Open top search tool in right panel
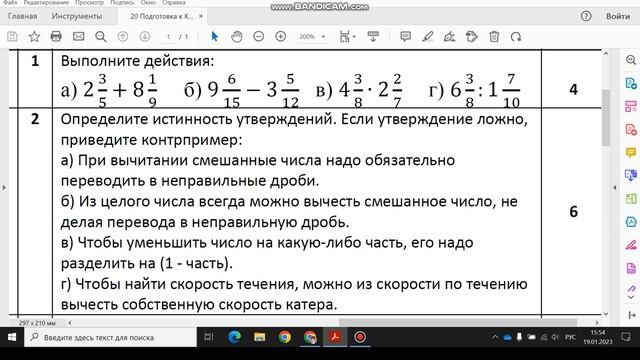 [631, 60]
